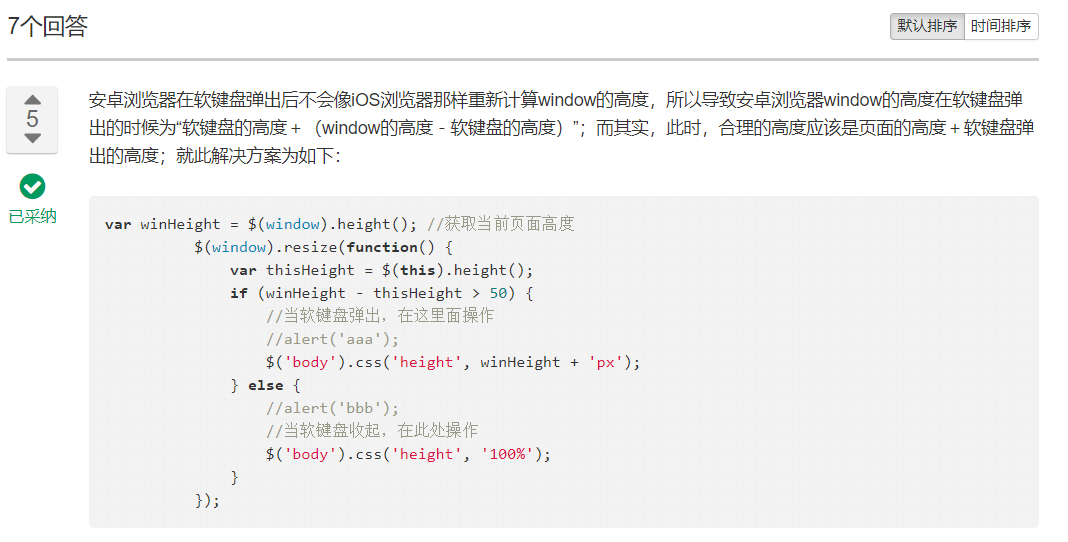Click the //获取当前页面高度 code comment
Viewport: 1068px width, 542px height.
[x=501, y=224]
